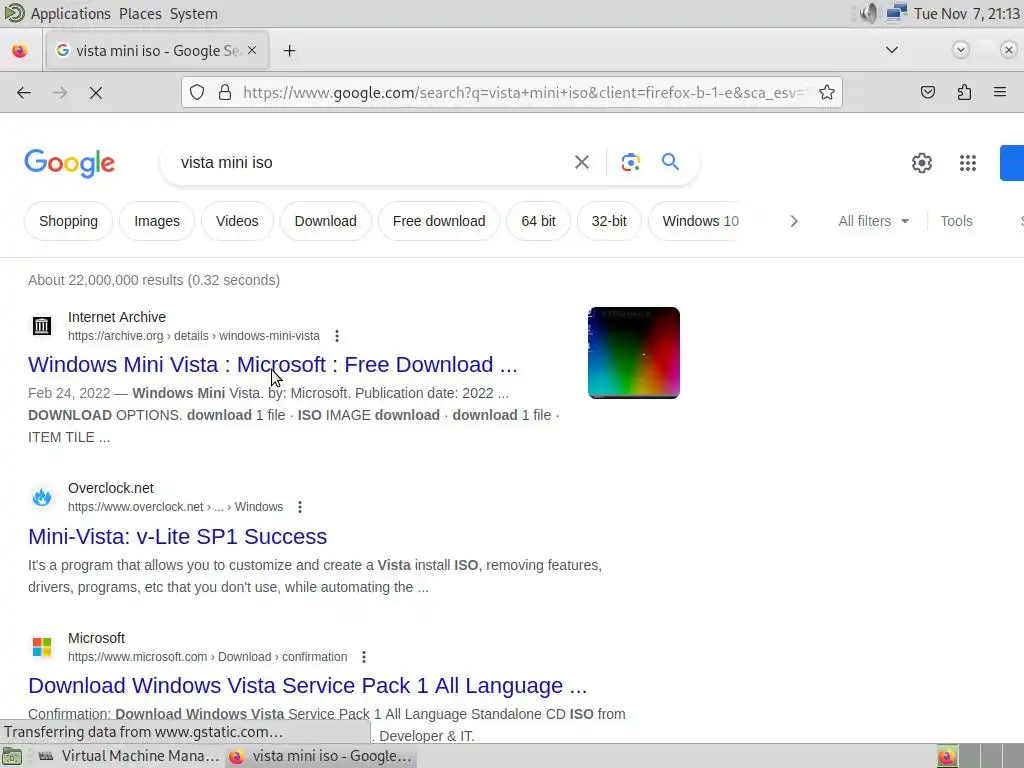Submit search with the magnifier icon

(x=670, y=161)
